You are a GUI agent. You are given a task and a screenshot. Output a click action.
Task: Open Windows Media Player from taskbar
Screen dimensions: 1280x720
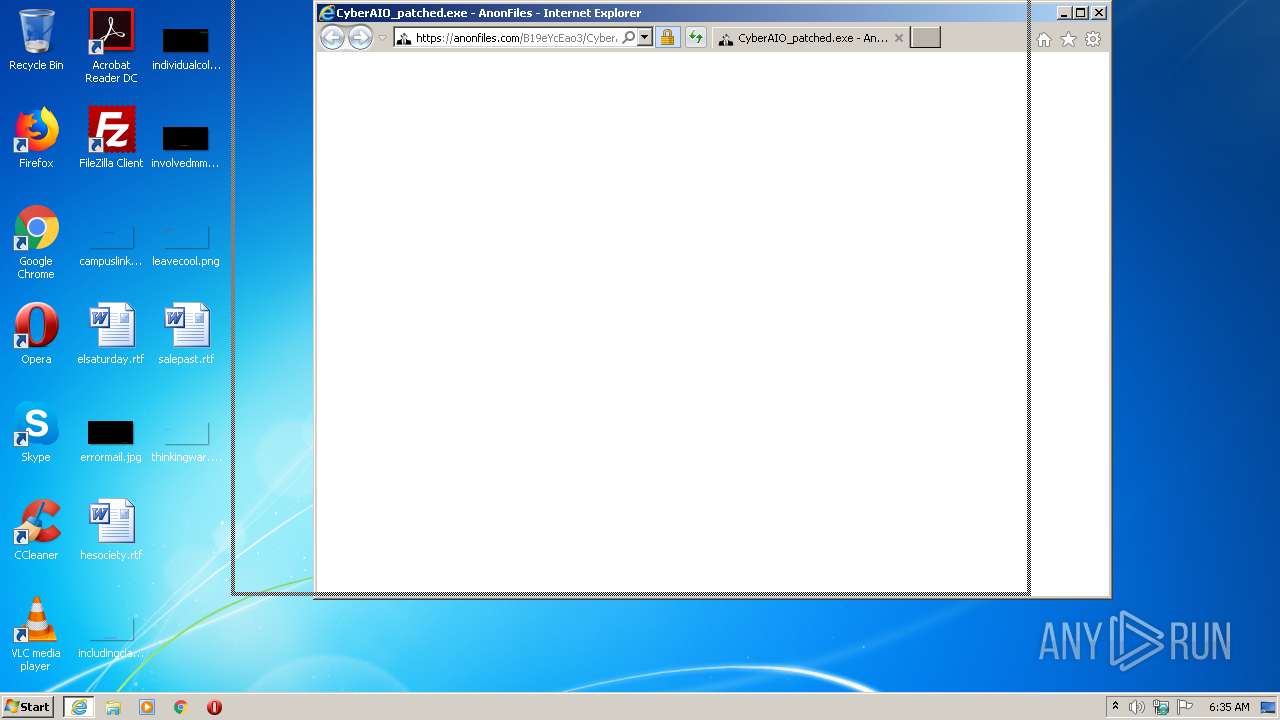(147, 707)
